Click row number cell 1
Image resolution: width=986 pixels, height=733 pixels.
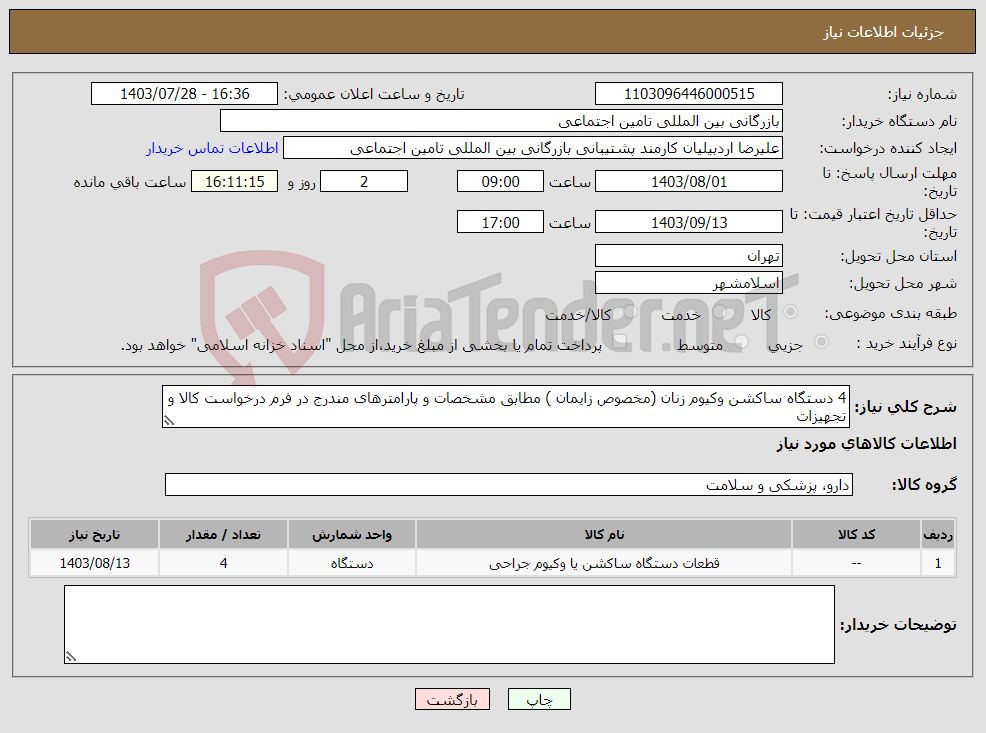pos(938,563)
